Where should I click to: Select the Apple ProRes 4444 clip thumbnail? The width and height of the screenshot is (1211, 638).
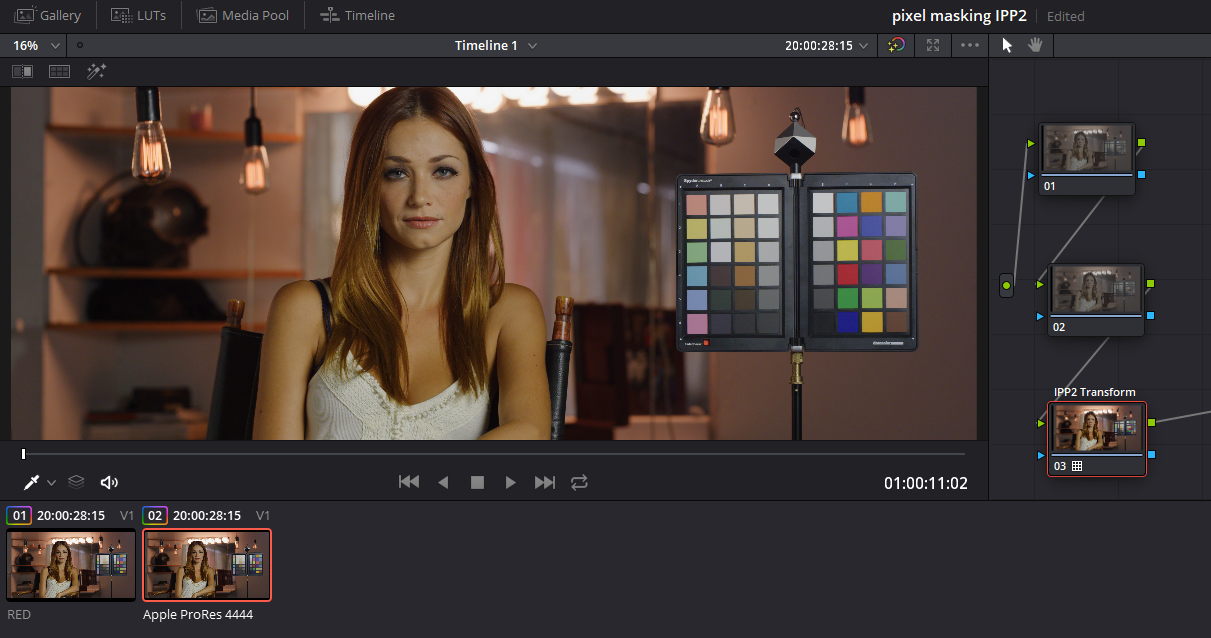click(207, 565)
